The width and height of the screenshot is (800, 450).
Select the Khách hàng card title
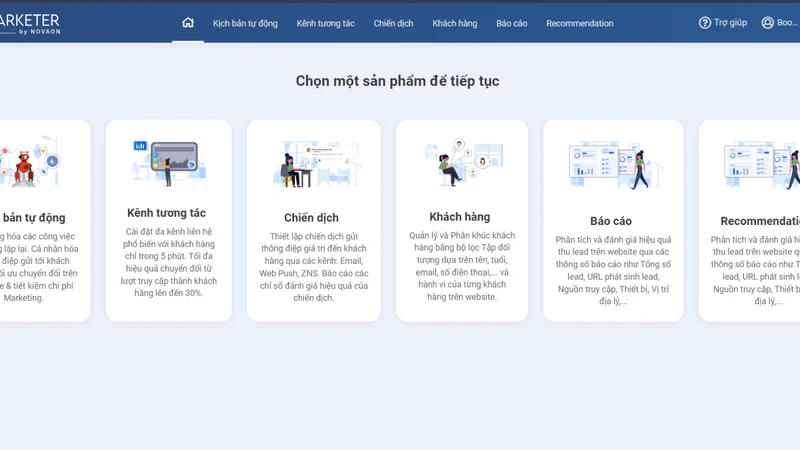pyautogui.click(x=460, y=217)
